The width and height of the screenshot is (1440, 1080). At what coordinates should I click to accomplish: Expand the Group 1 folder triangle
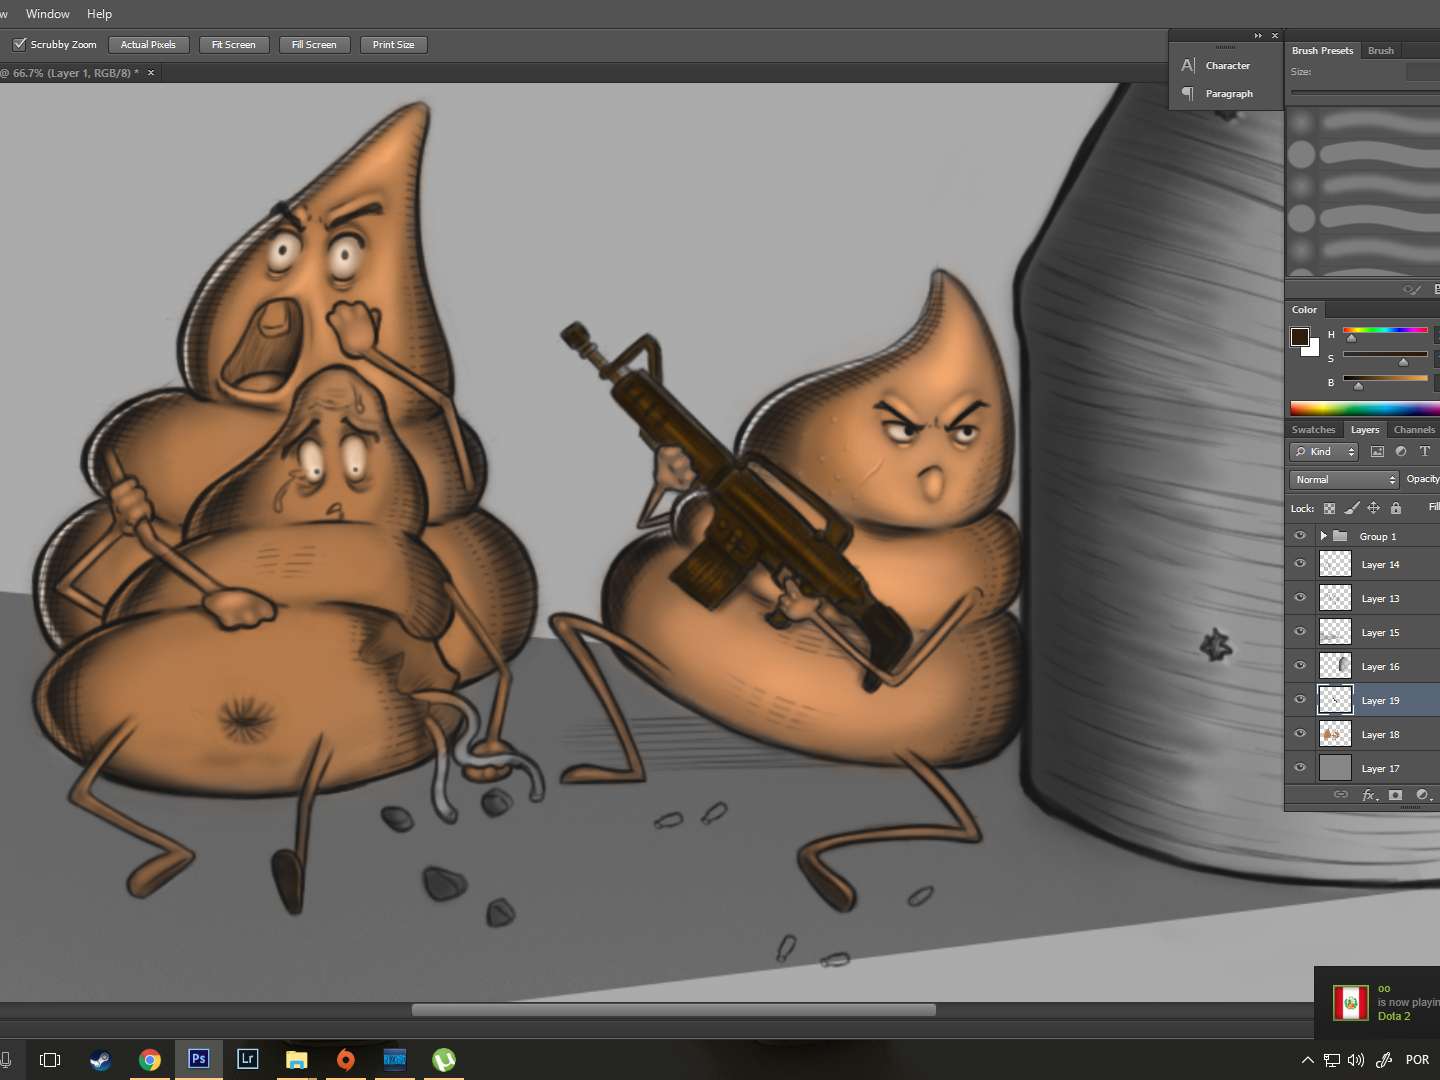[x=1324, y=536]
